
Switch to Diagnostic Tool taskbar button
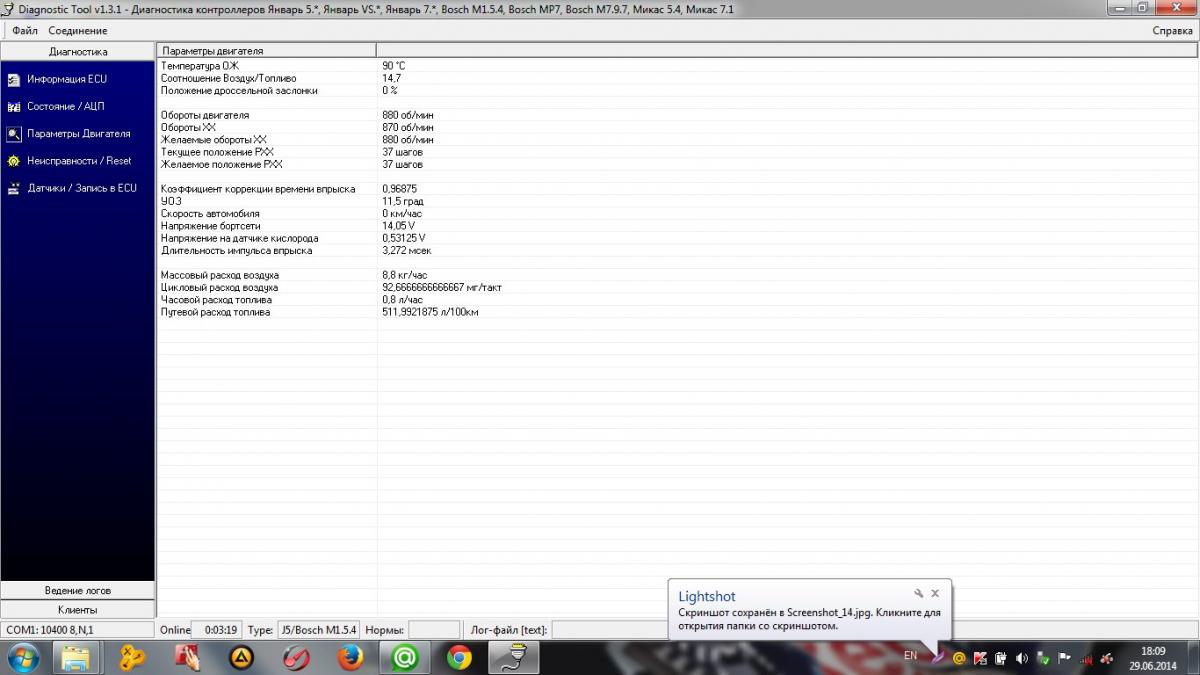(513, 657)
